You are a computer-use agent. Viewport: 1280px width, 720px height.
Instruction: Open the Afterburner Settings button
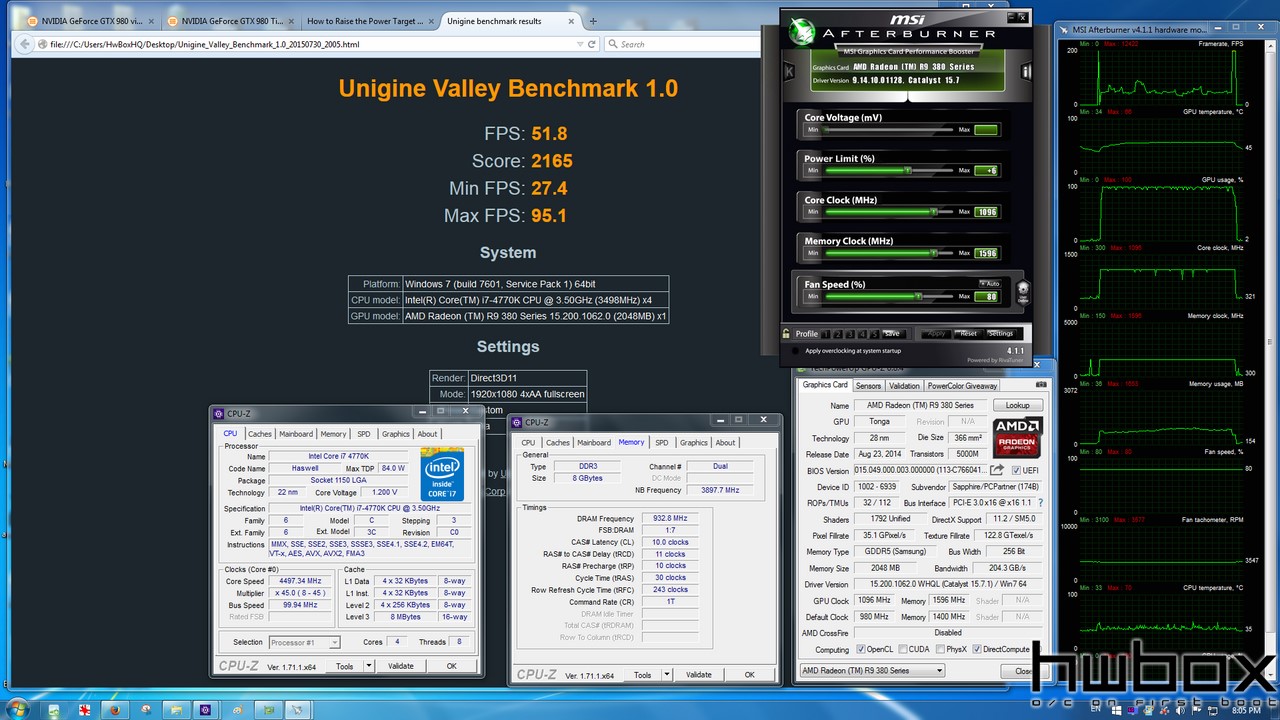1001,334
